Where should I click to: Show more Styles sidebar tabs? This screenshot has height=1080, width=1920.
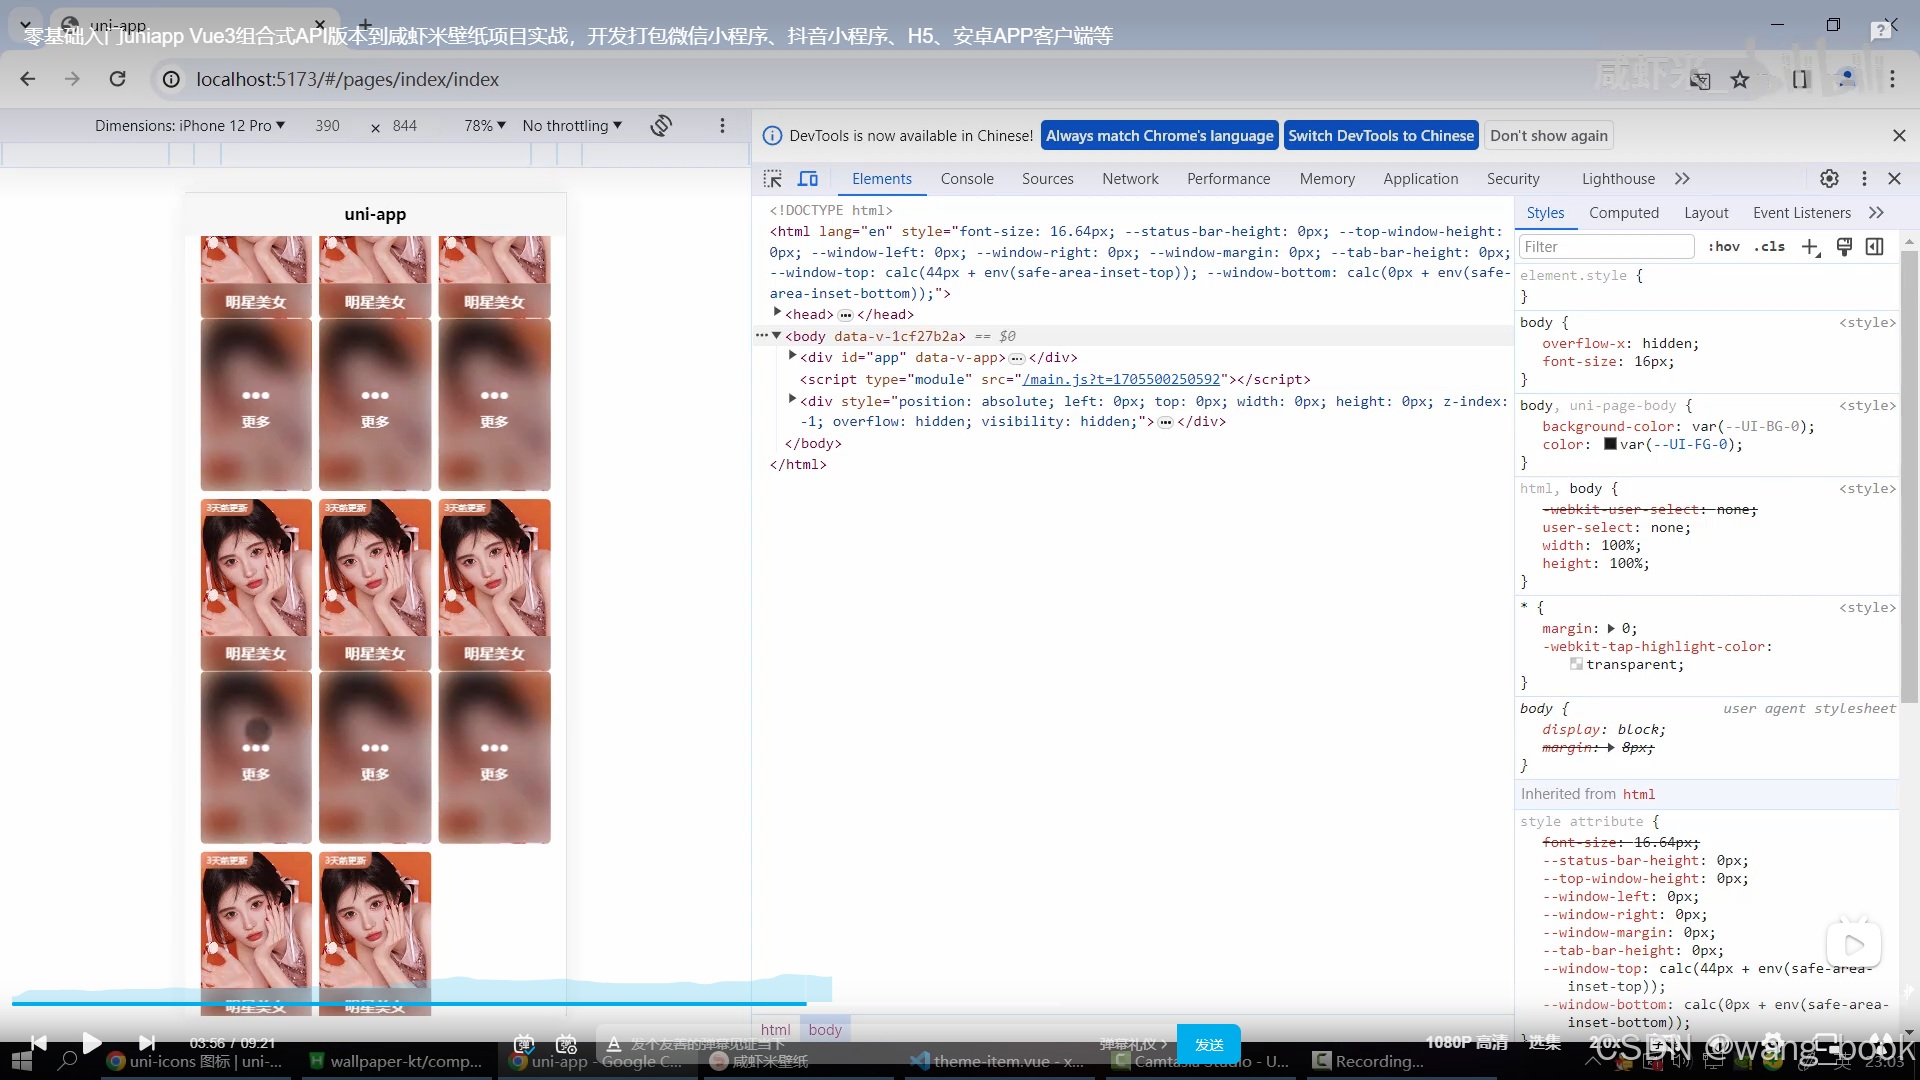click(x=1876, y=212)
